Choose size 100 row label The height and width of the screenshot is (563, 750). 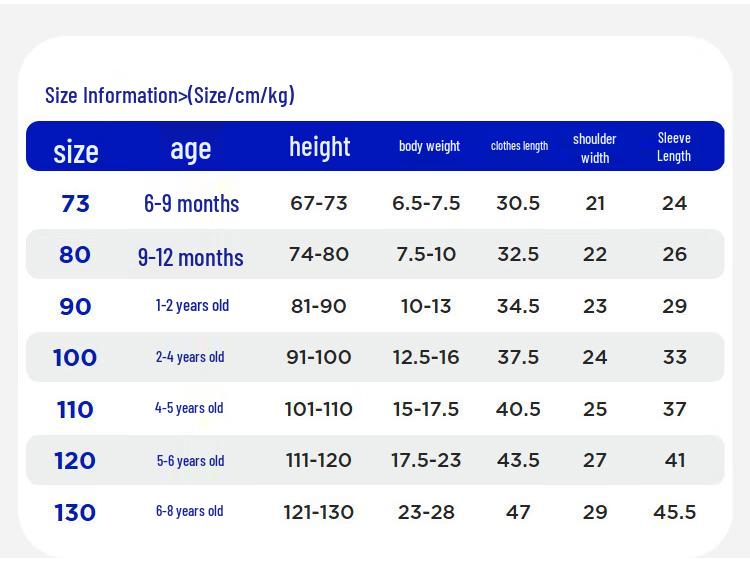[x=75, y=358]
